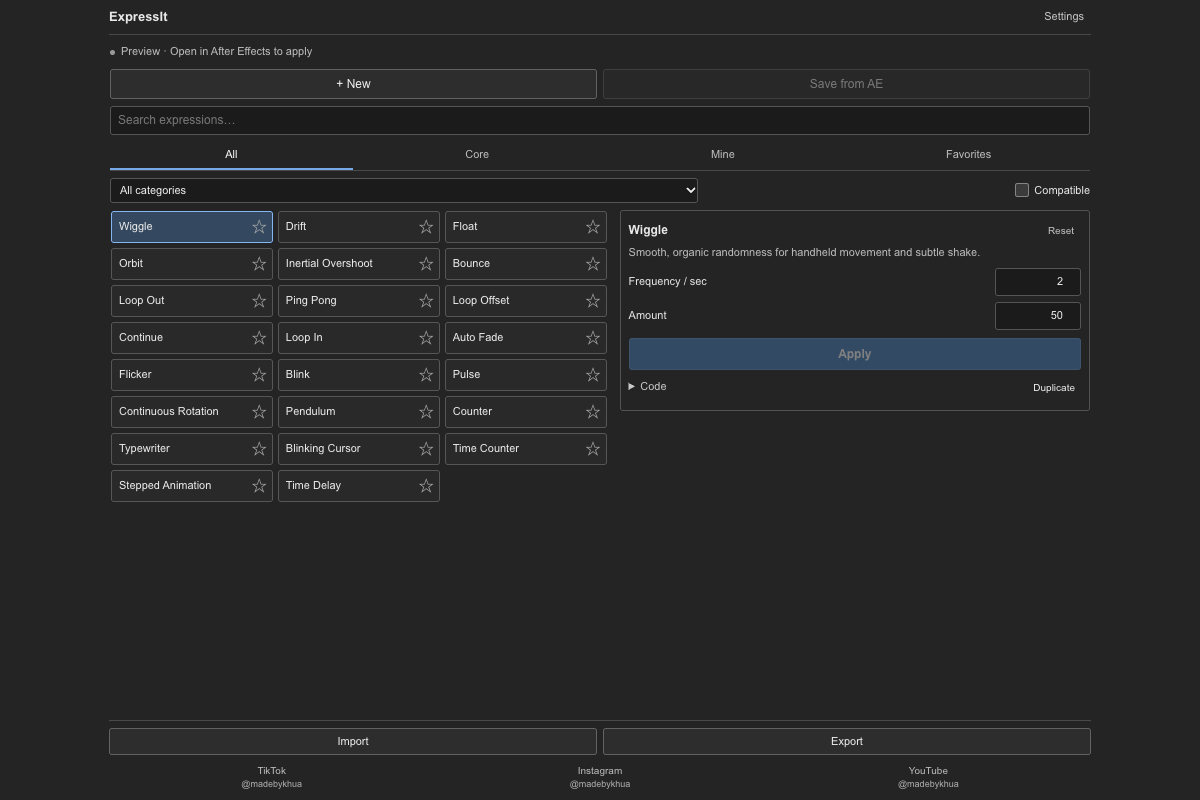
Task: Favorite the Counter expression star
Action: click(593, 412)
